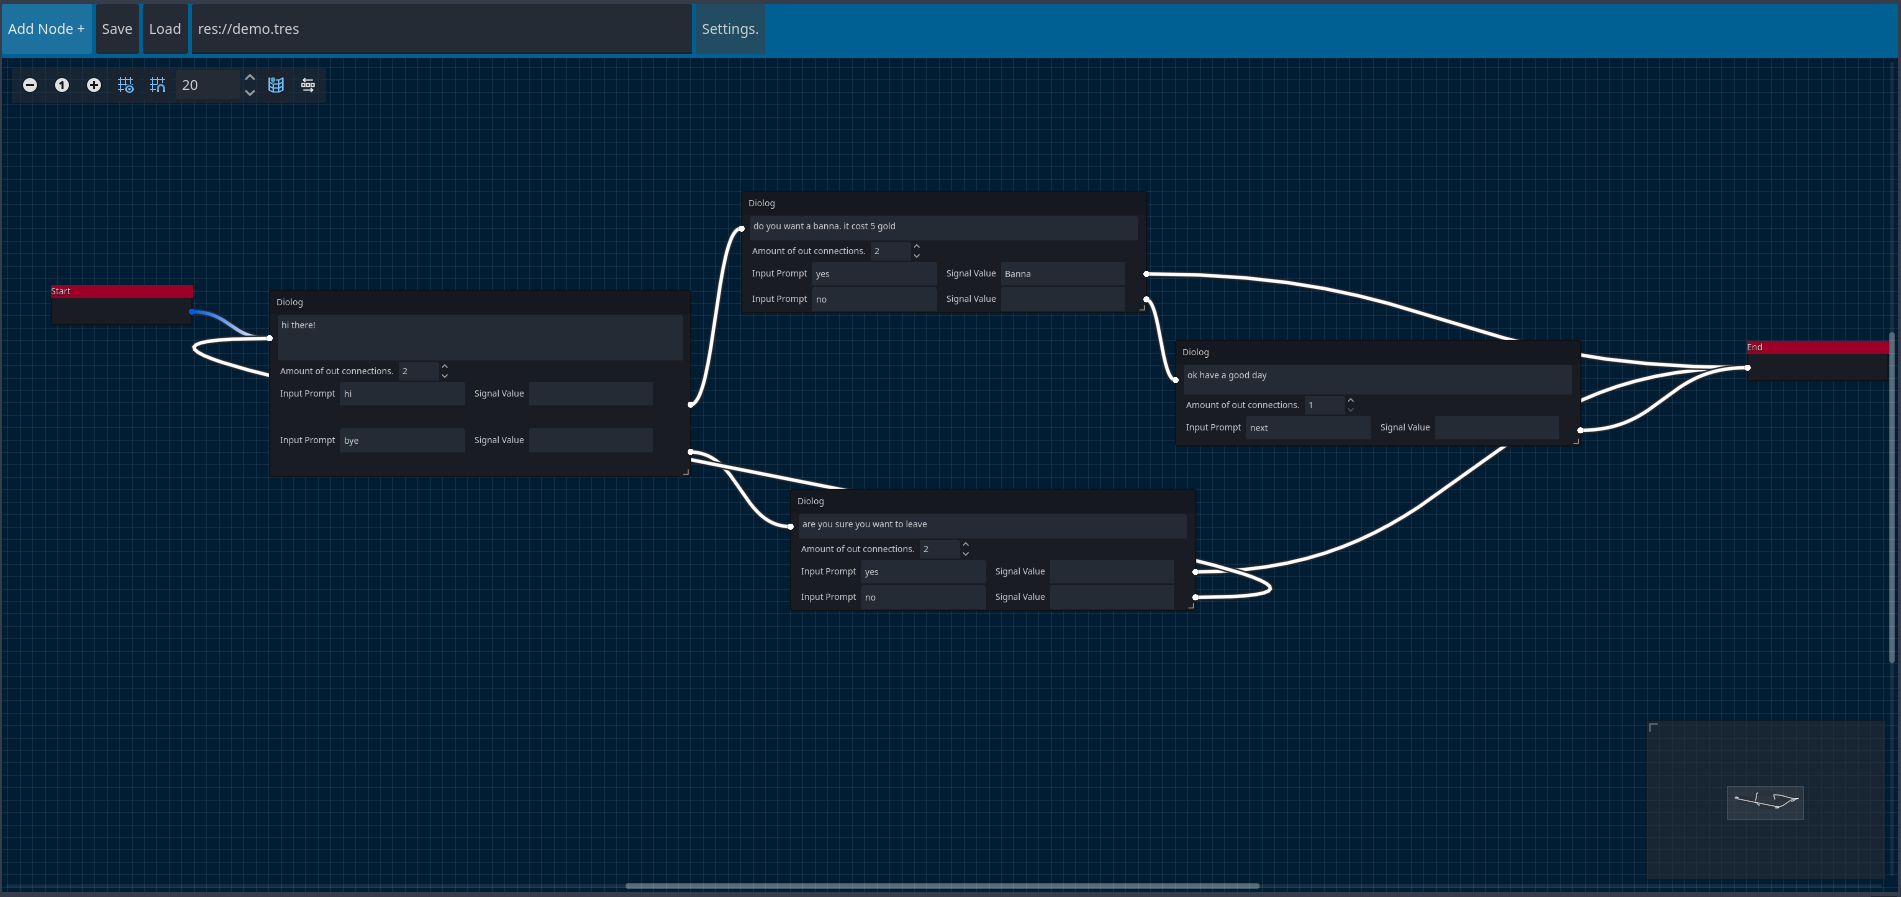Click the arrange nodes icon
The height and width of the screenshot is (897, 1901).
(308, 85)
